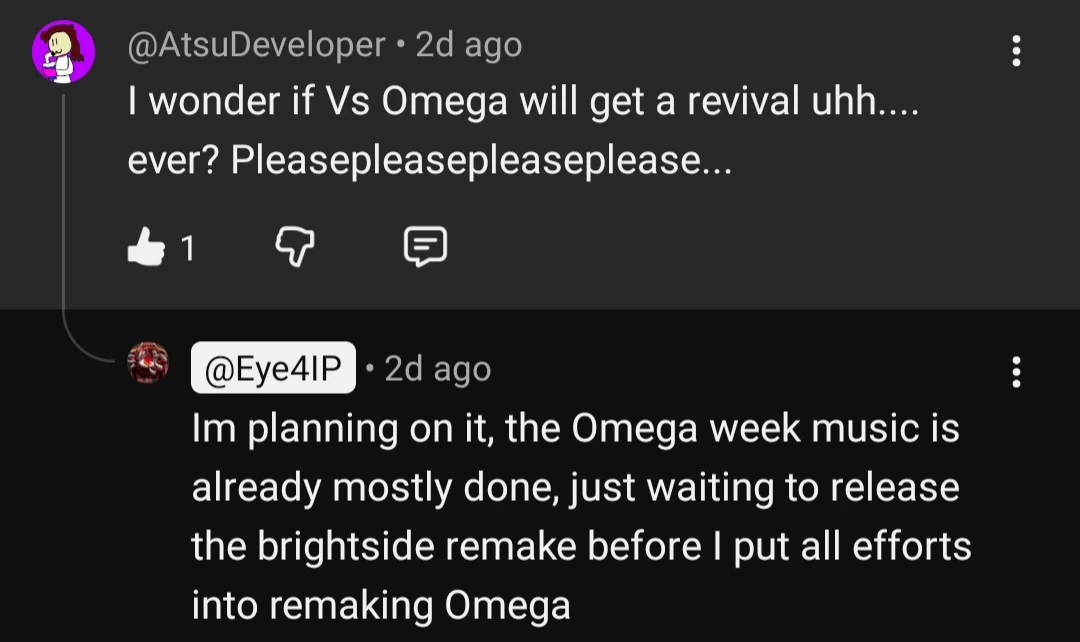Tap the reply icon under AtsuDeveloper's comment
Viewport: 1080px width, 642px height.
coord(424,246)
